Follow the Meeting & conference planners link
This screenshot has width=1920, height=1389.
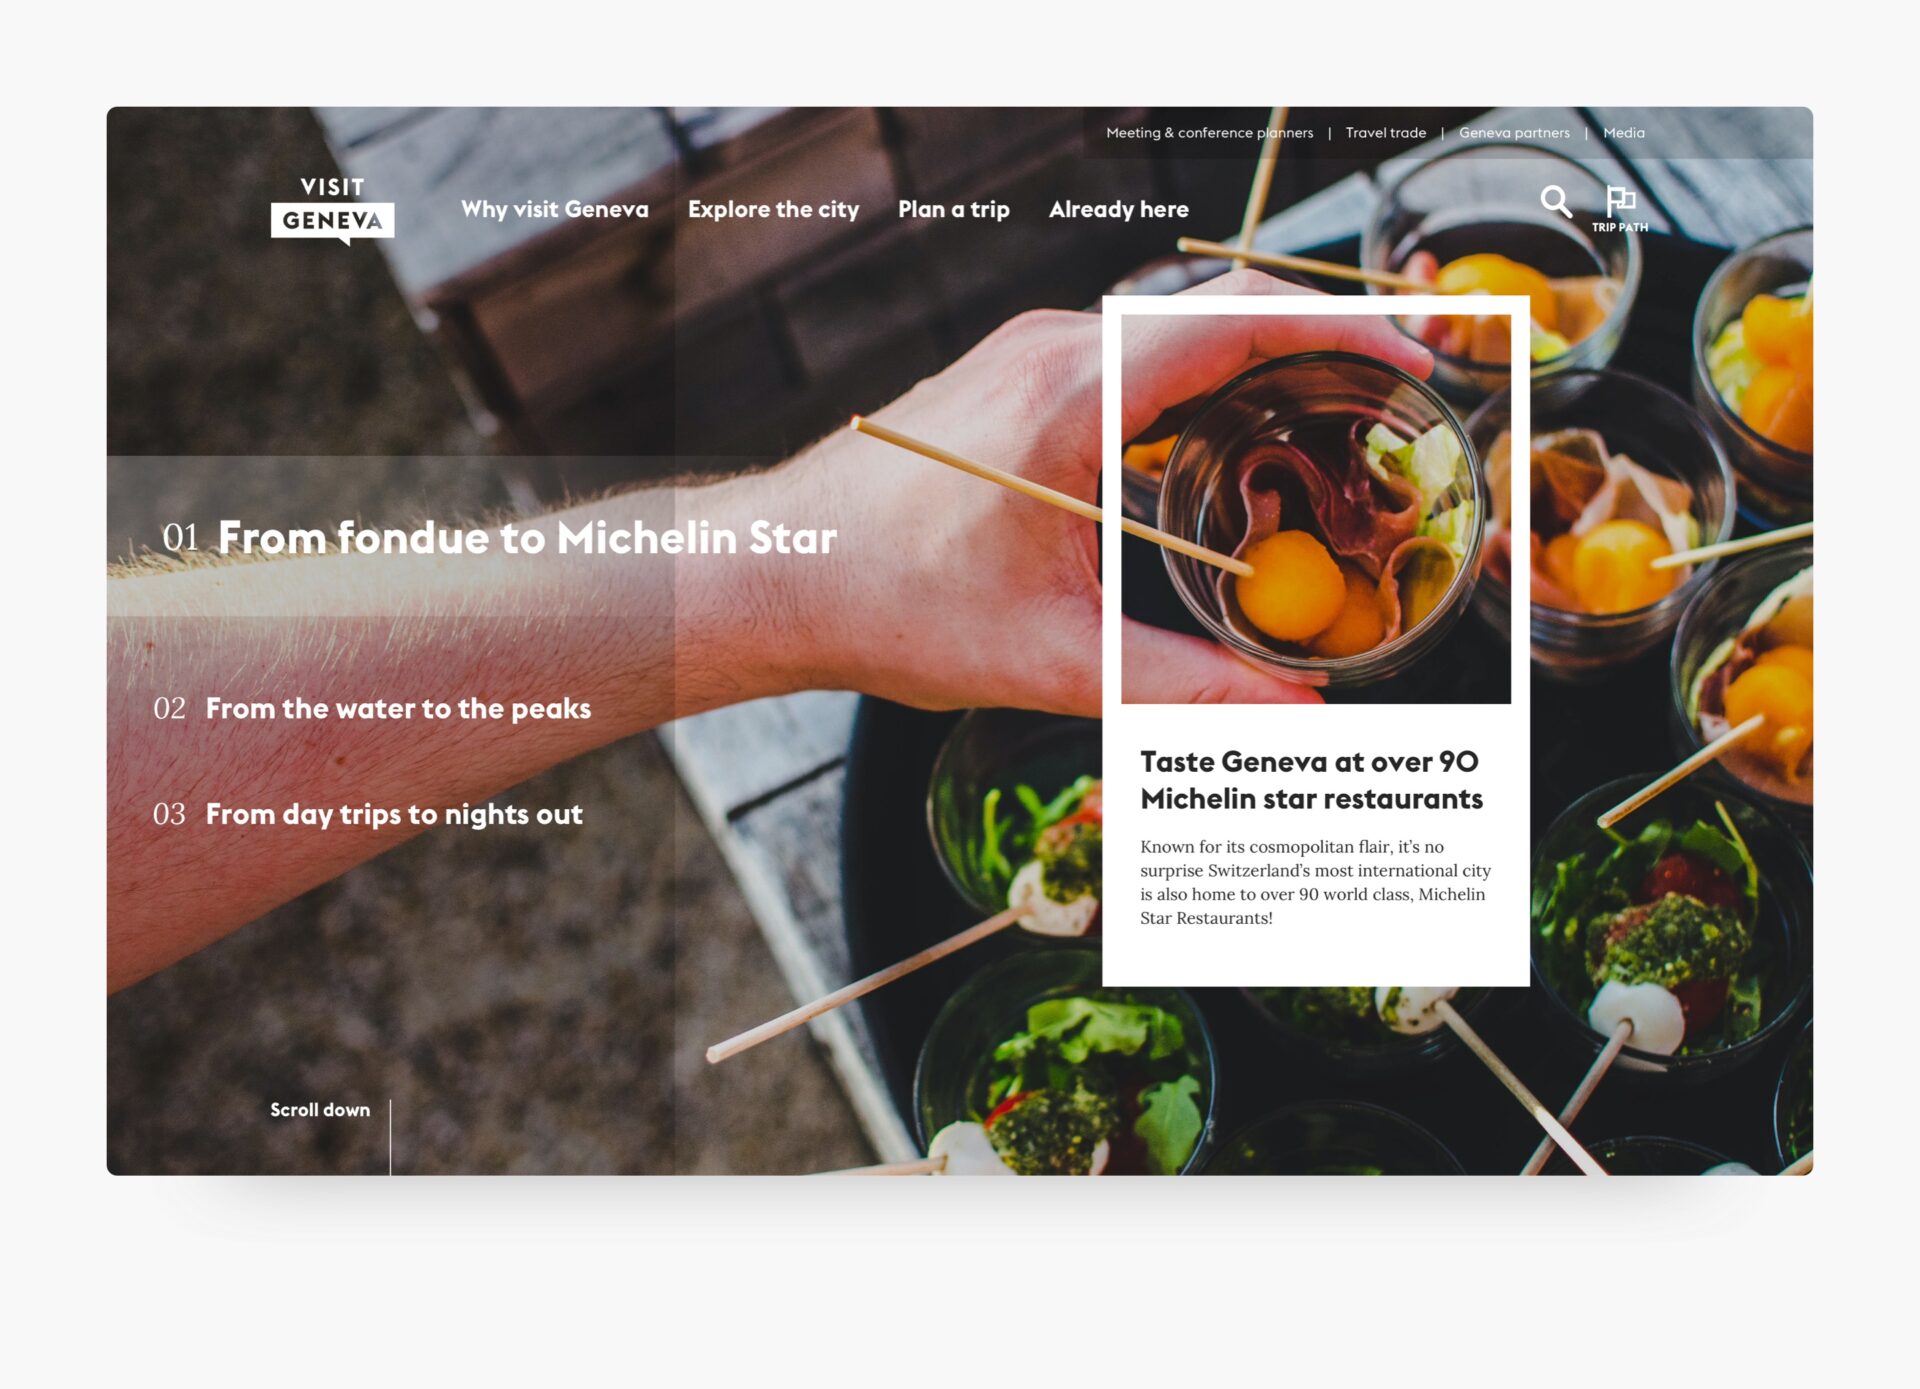pyautogui.click(x=1210, y=133)
